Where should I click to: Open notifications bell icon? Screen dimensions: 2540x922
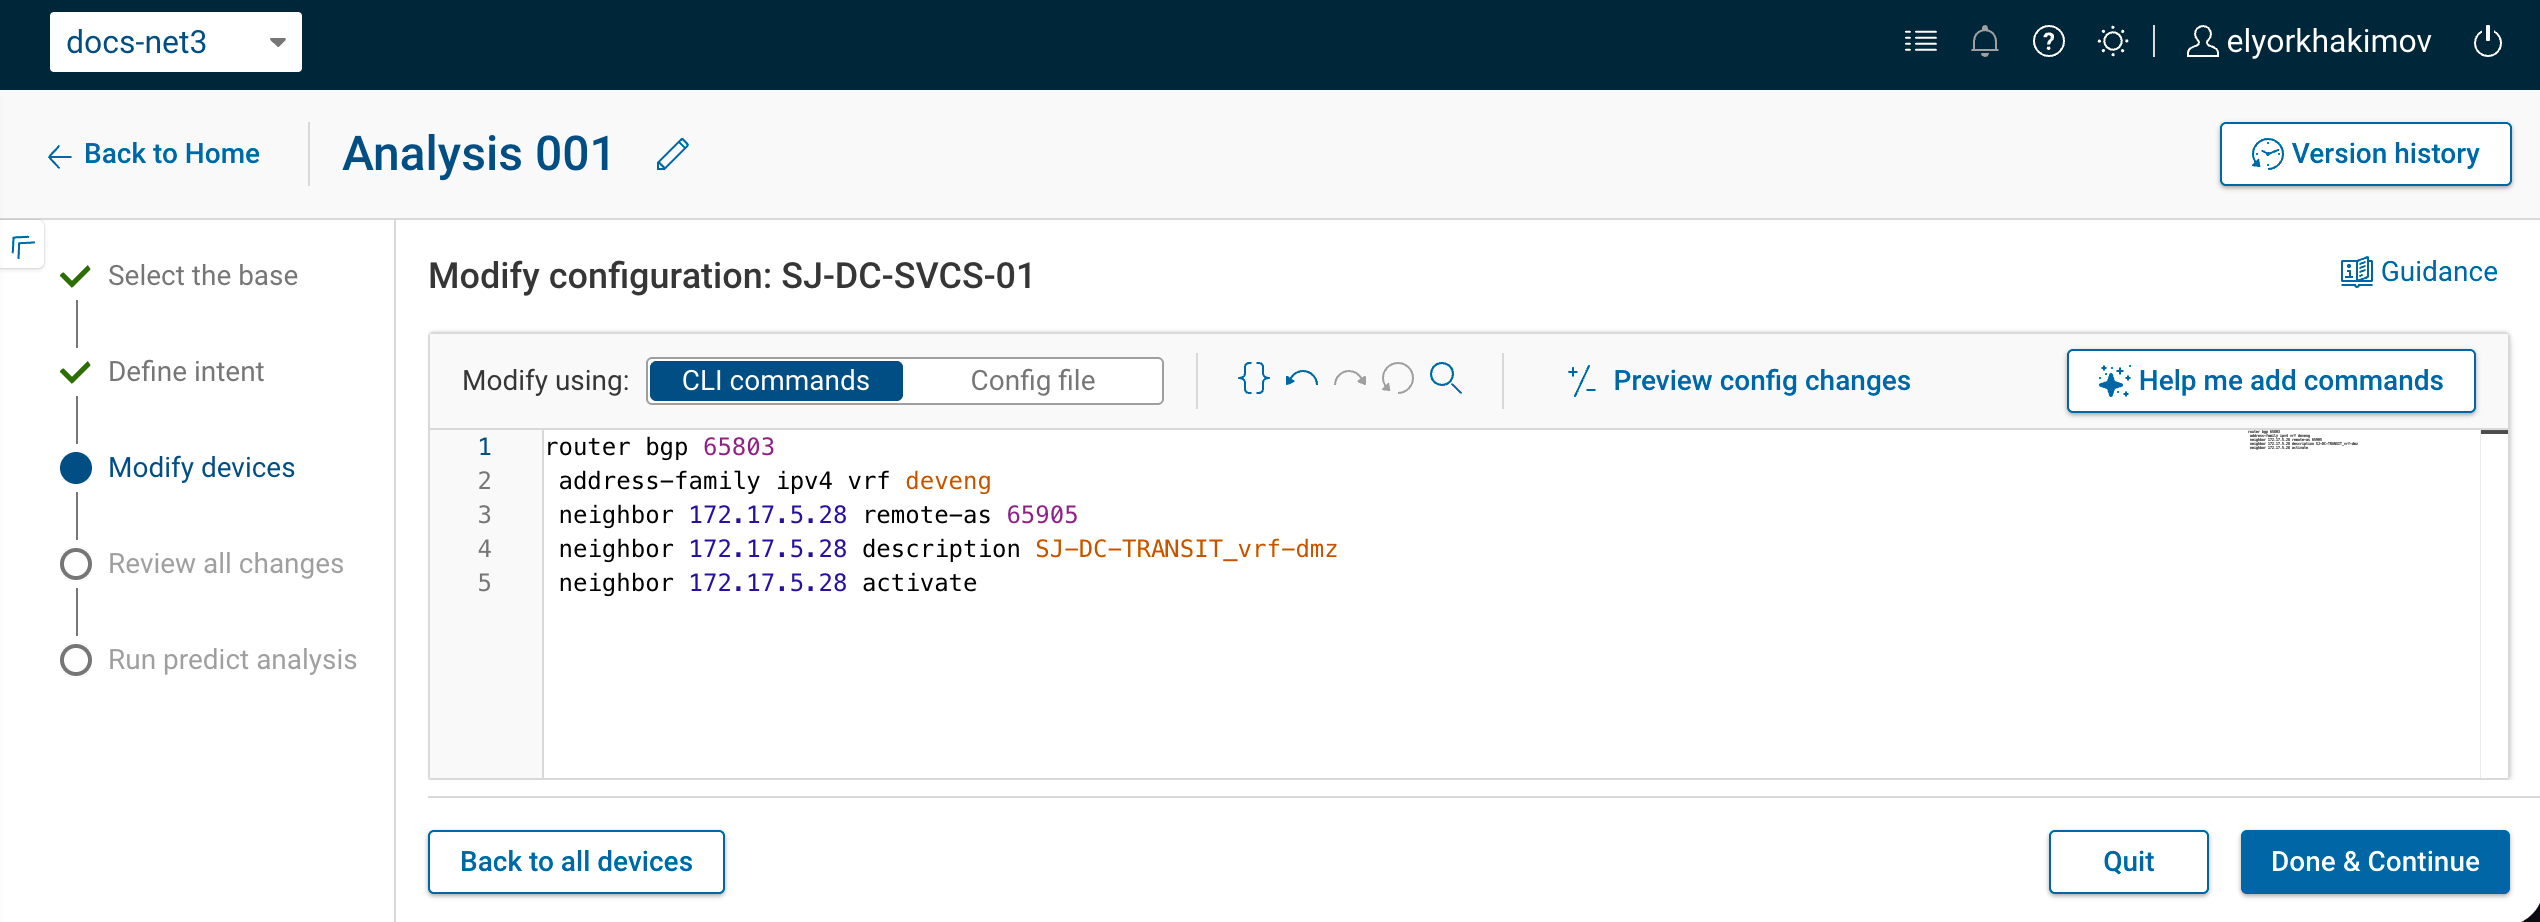(1984, 42)
